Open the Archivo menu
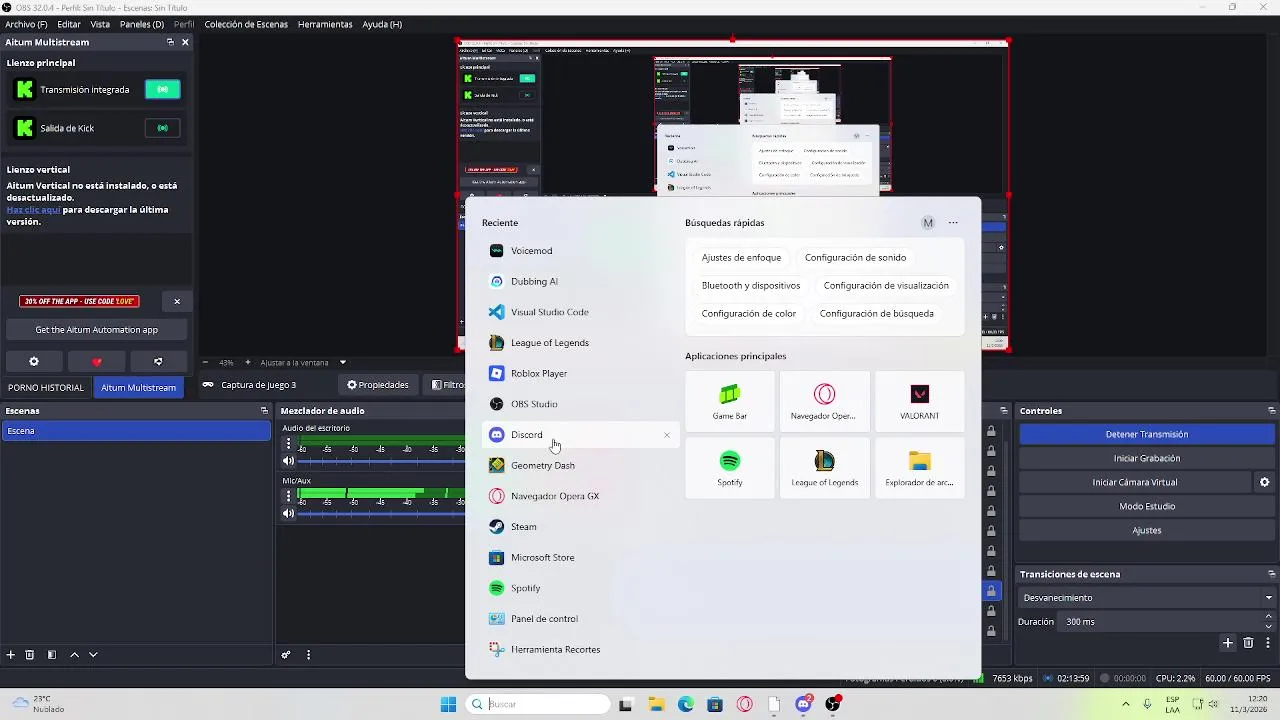 (x=26, y=24)
